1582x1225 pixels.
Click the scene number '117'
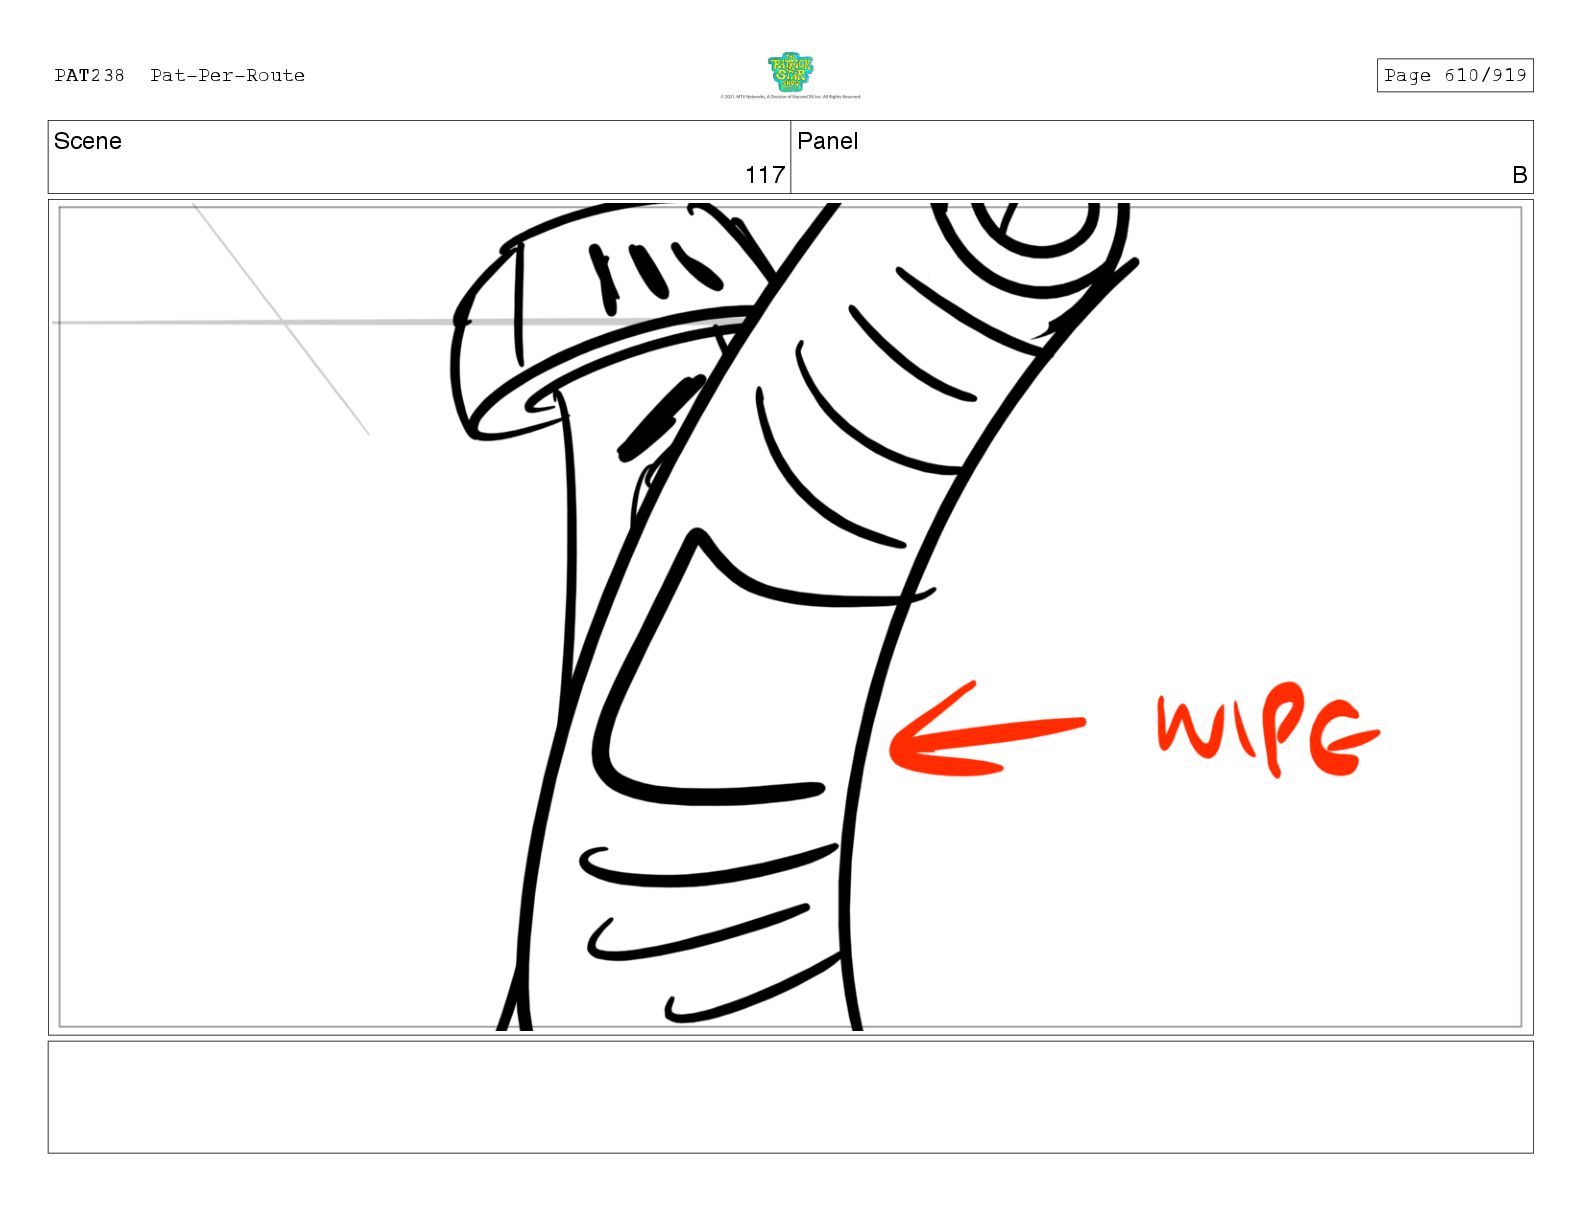coord(765,175)
